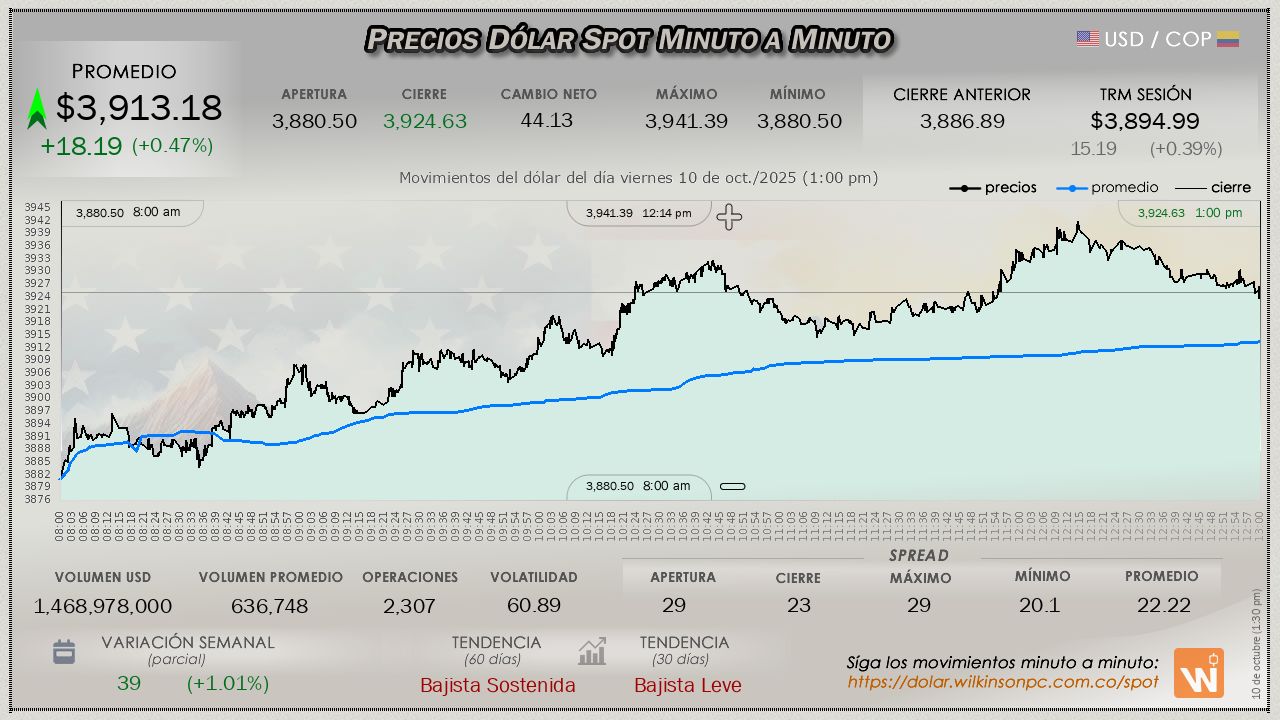Image resolution: width=1280 pixels, height=720 pixels.
Task: Click the United States flag icon
Action: pos(1088,39)
